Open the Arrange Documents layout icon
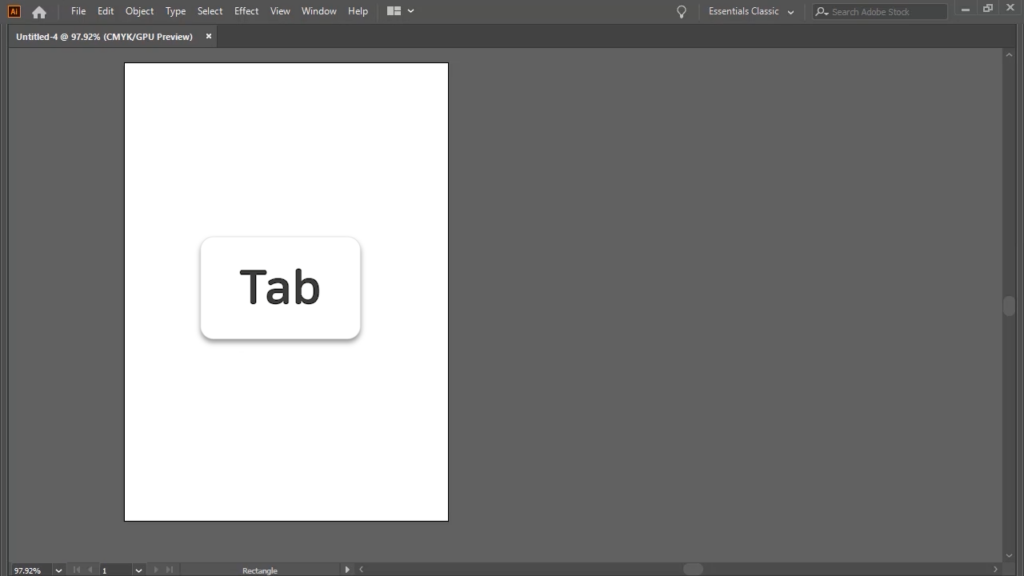The image size is (1024, 576). pyautogui.click(x=394, y=11)
